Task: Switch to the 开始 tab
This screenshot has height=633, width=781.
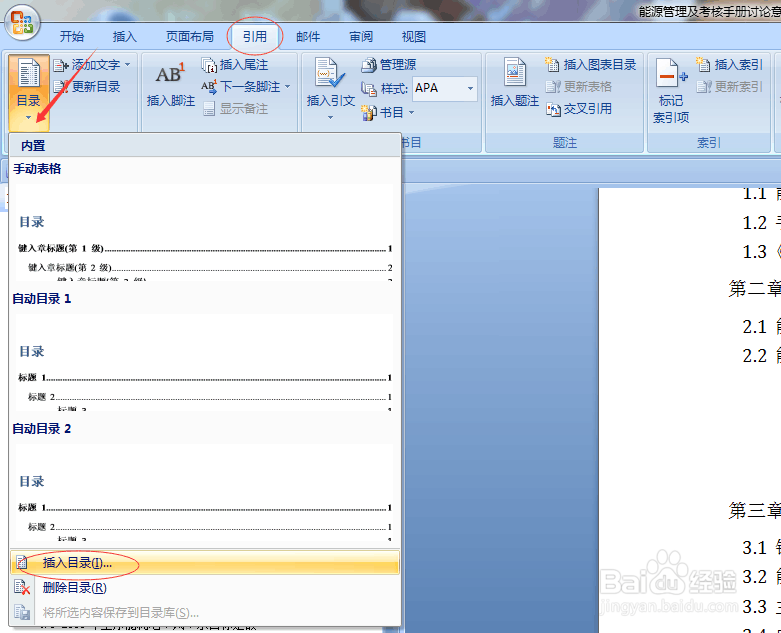Action: 72,36
